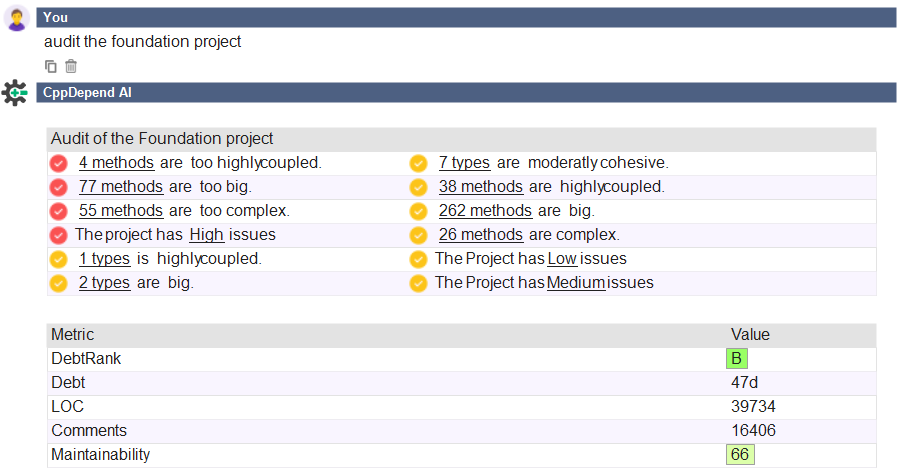Click the Maintainability '66' badge
904x471 pixels.
740,454
